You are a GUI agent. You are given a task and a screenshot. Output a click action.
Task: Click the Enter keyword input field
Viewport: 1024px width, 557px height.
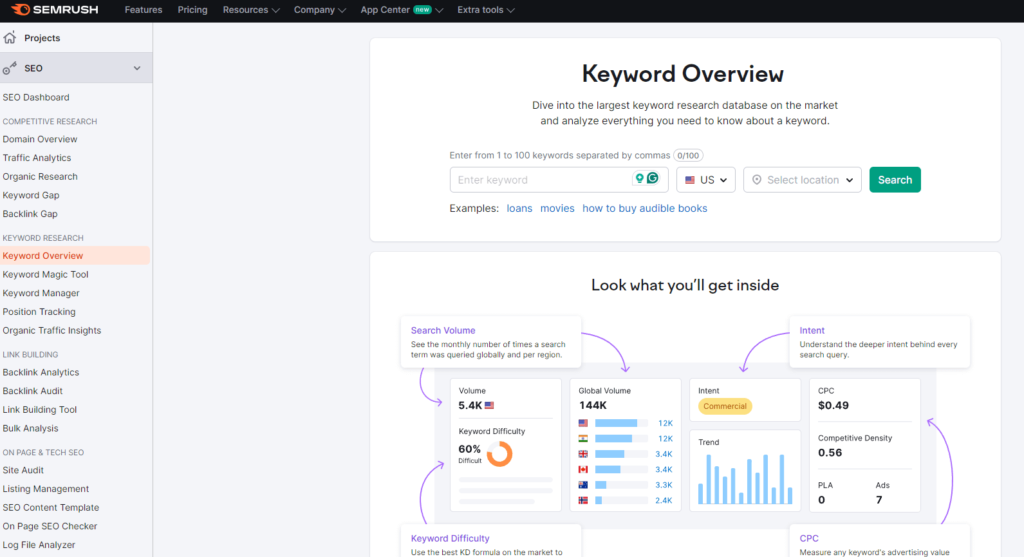point(558,180)
